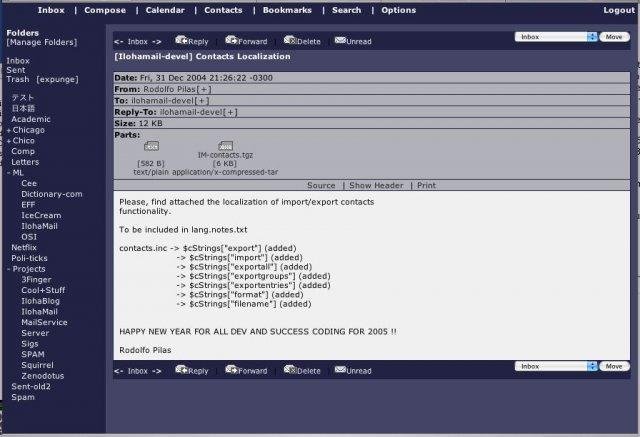
Task: Click expunge next to Trash
Action: (x=57, y=79)
